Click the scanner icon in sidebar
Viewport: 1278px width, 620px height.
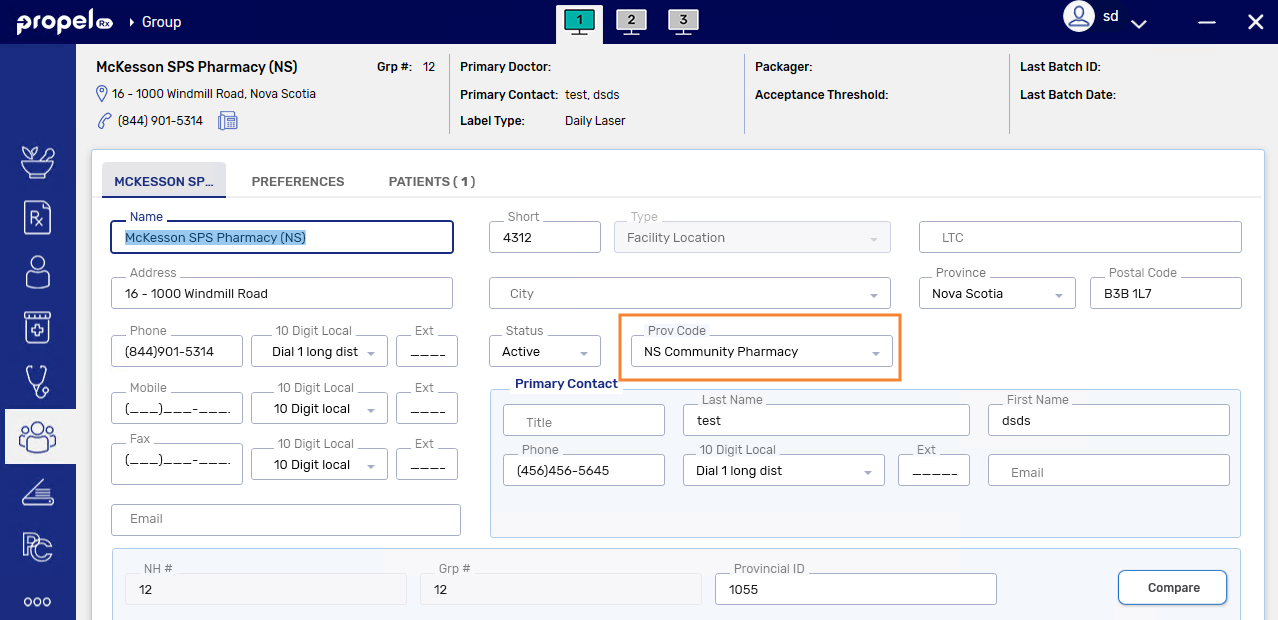38,492
